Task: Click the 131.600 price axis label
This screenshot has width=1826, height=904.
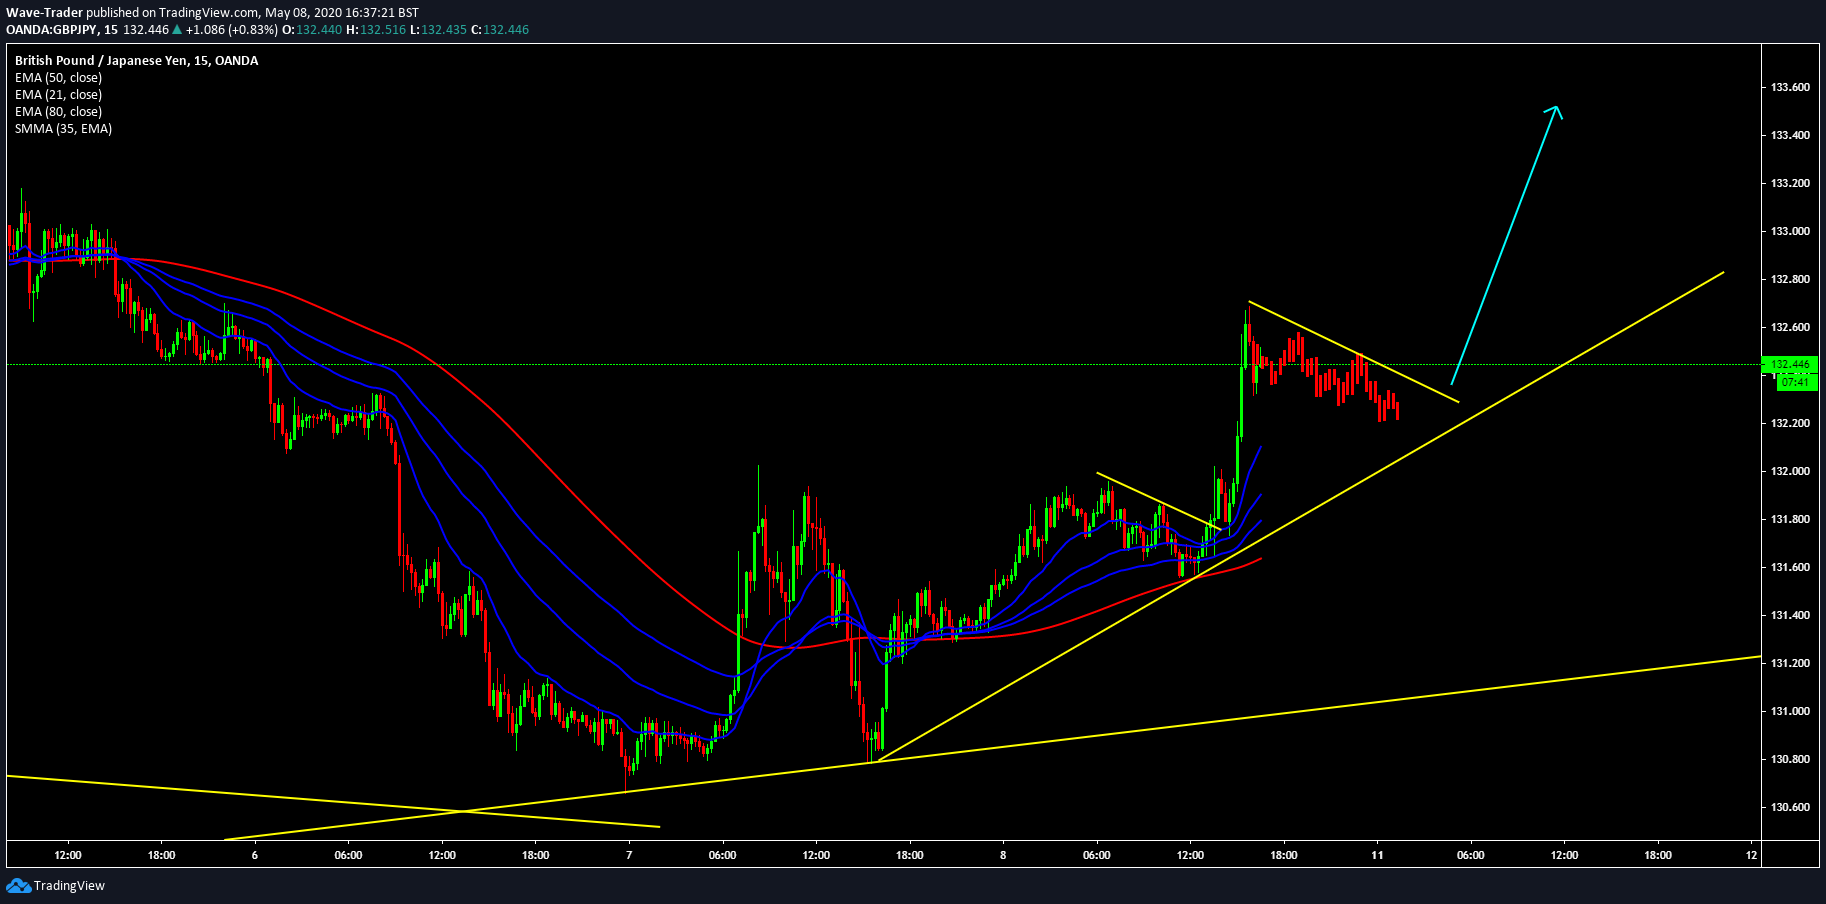Action: [1790, 568]
